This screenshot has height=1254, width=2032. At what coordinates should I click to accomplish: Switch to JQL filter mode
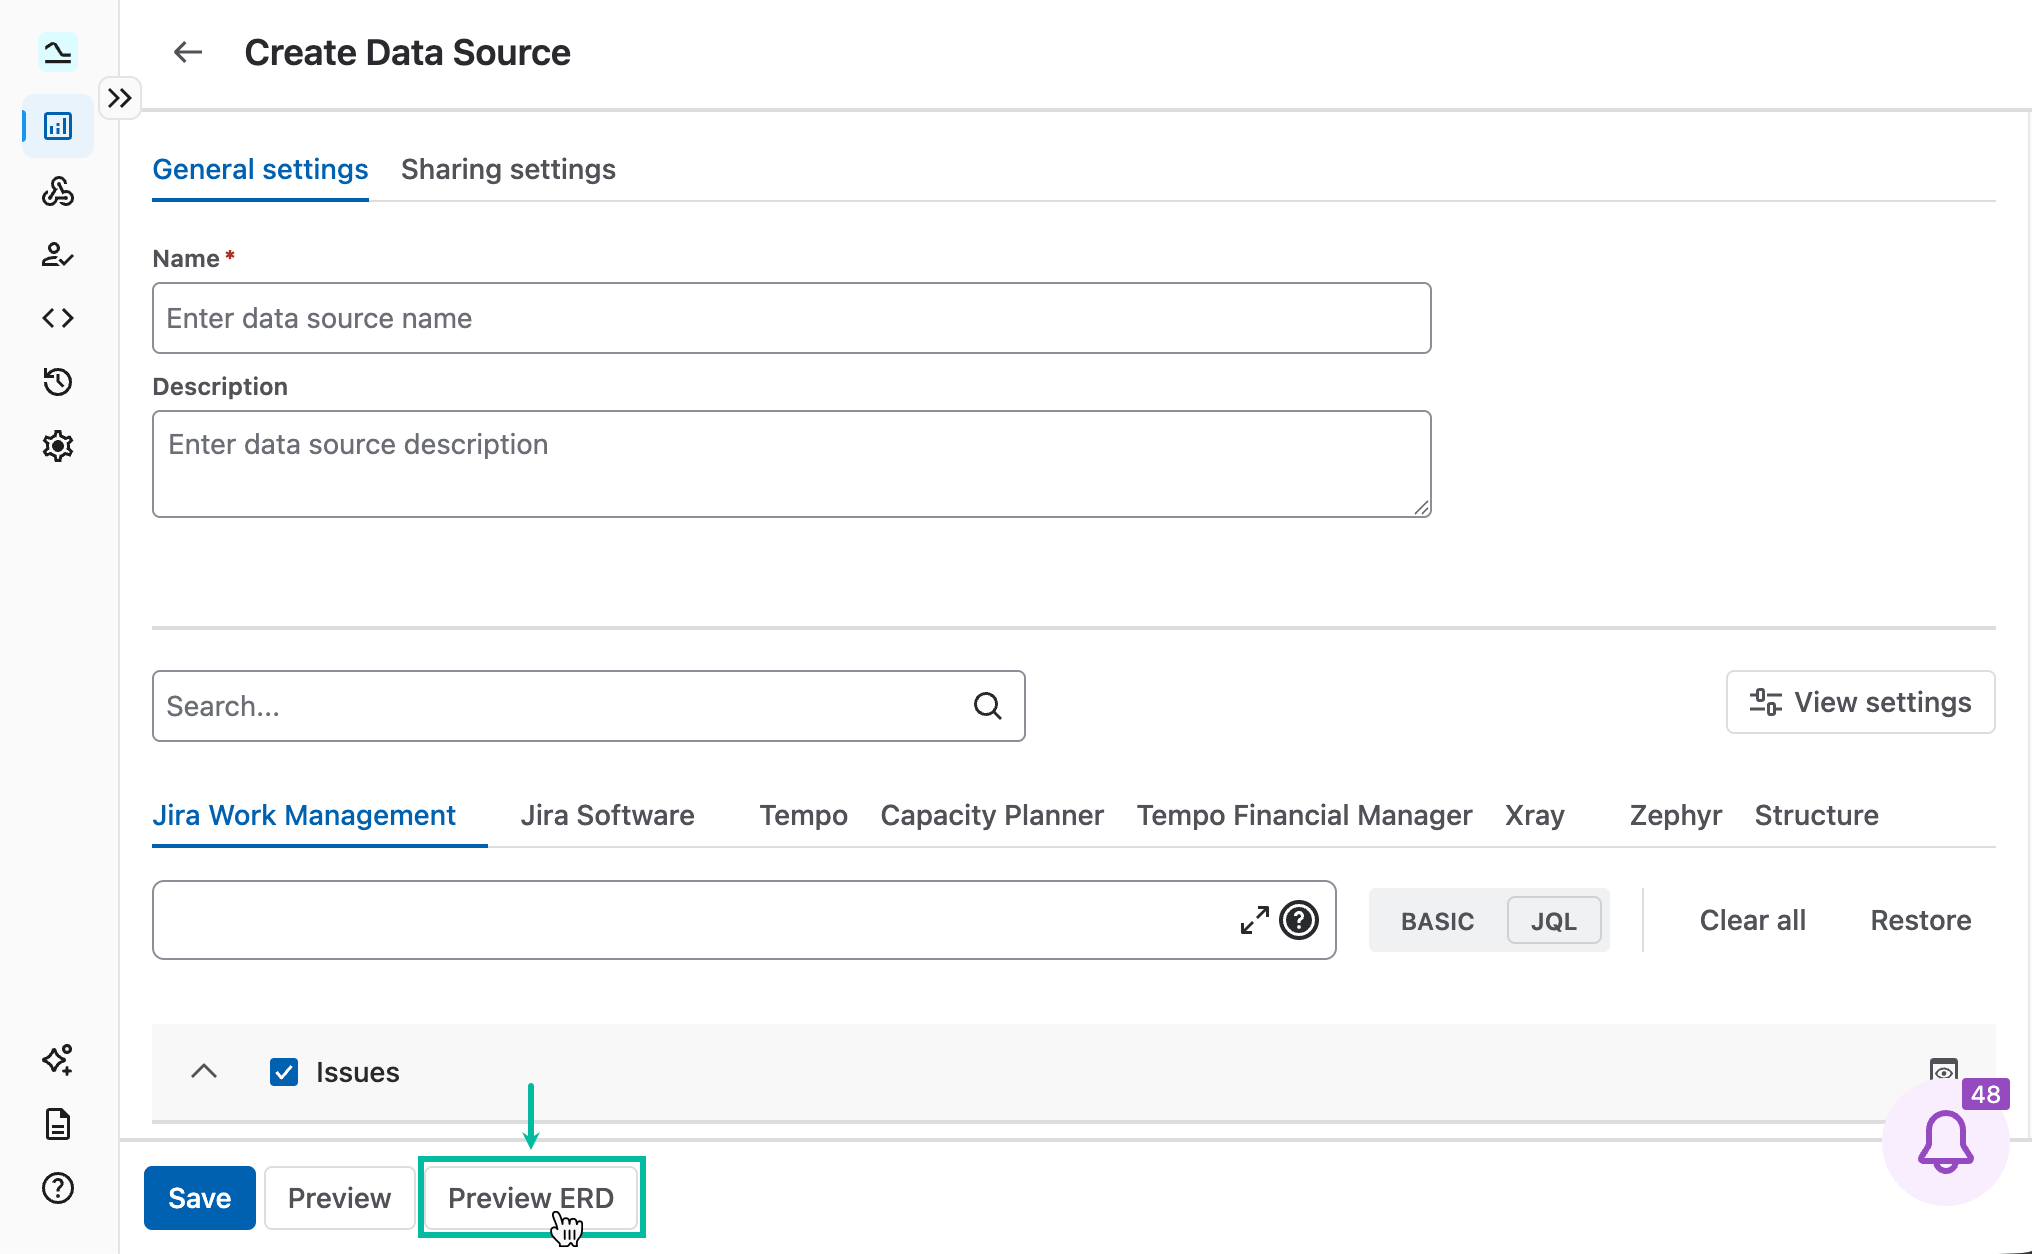coord(1554,921)
